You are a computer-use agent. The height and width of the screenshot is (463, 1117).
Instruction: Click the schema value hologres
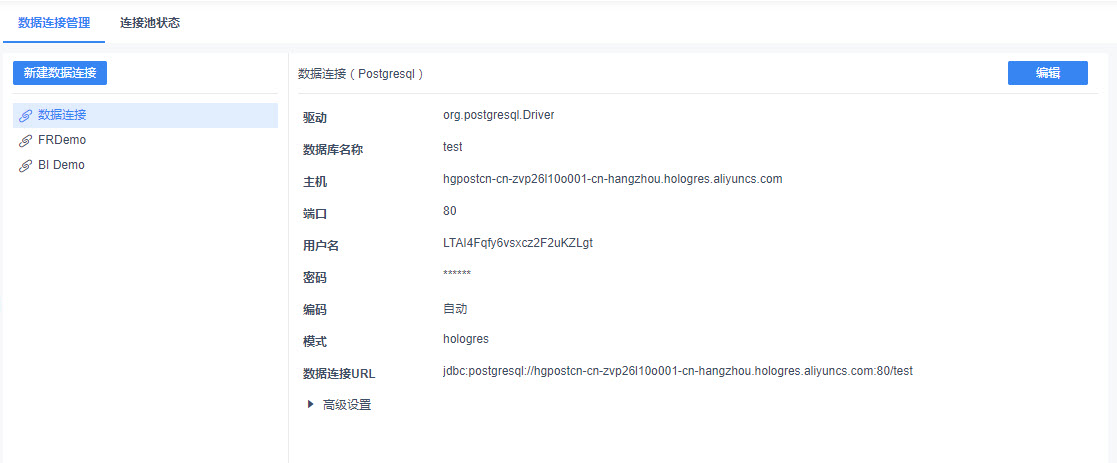click(x=466, y=339)
